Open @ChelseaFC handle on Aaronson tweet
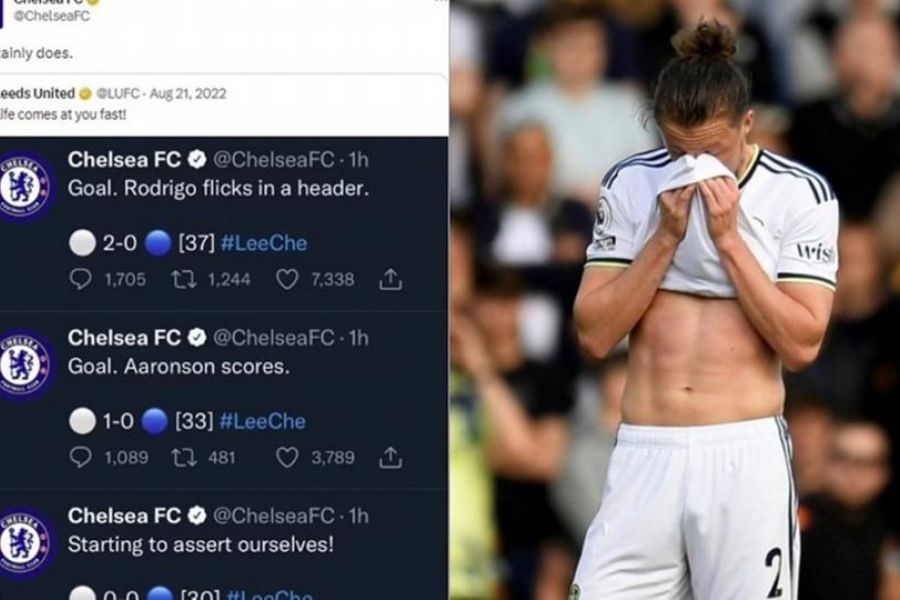The height and width of the screenshot is (600, 900). (x=274, y=338)
